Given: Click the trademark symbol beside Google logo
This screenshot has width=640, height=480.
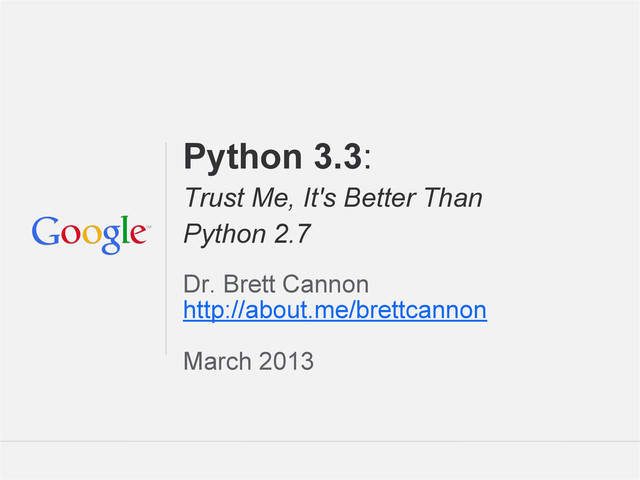Looking at the screenshot, I should [148, 229].
